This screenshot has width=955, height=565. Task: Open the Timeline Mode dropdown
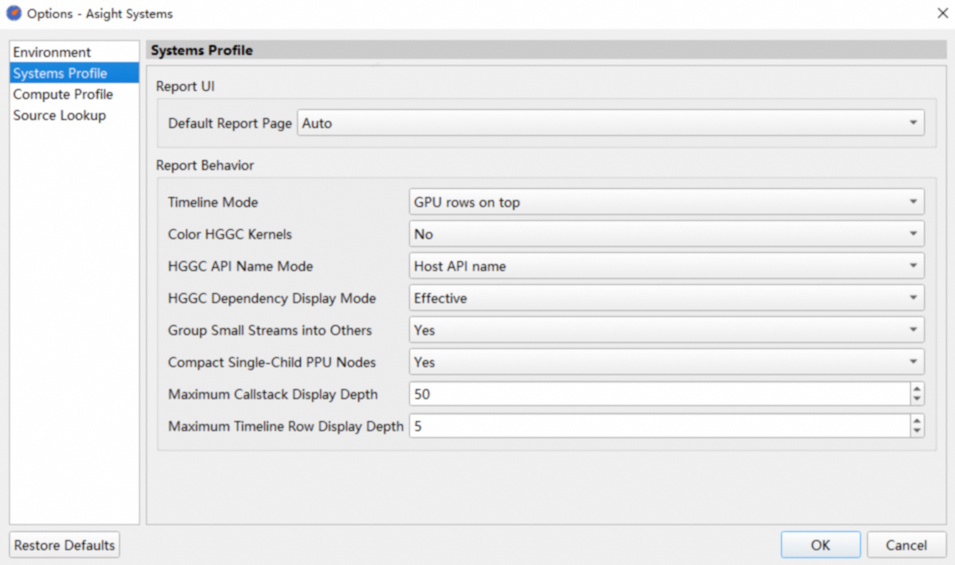click(x=666, y=202)
